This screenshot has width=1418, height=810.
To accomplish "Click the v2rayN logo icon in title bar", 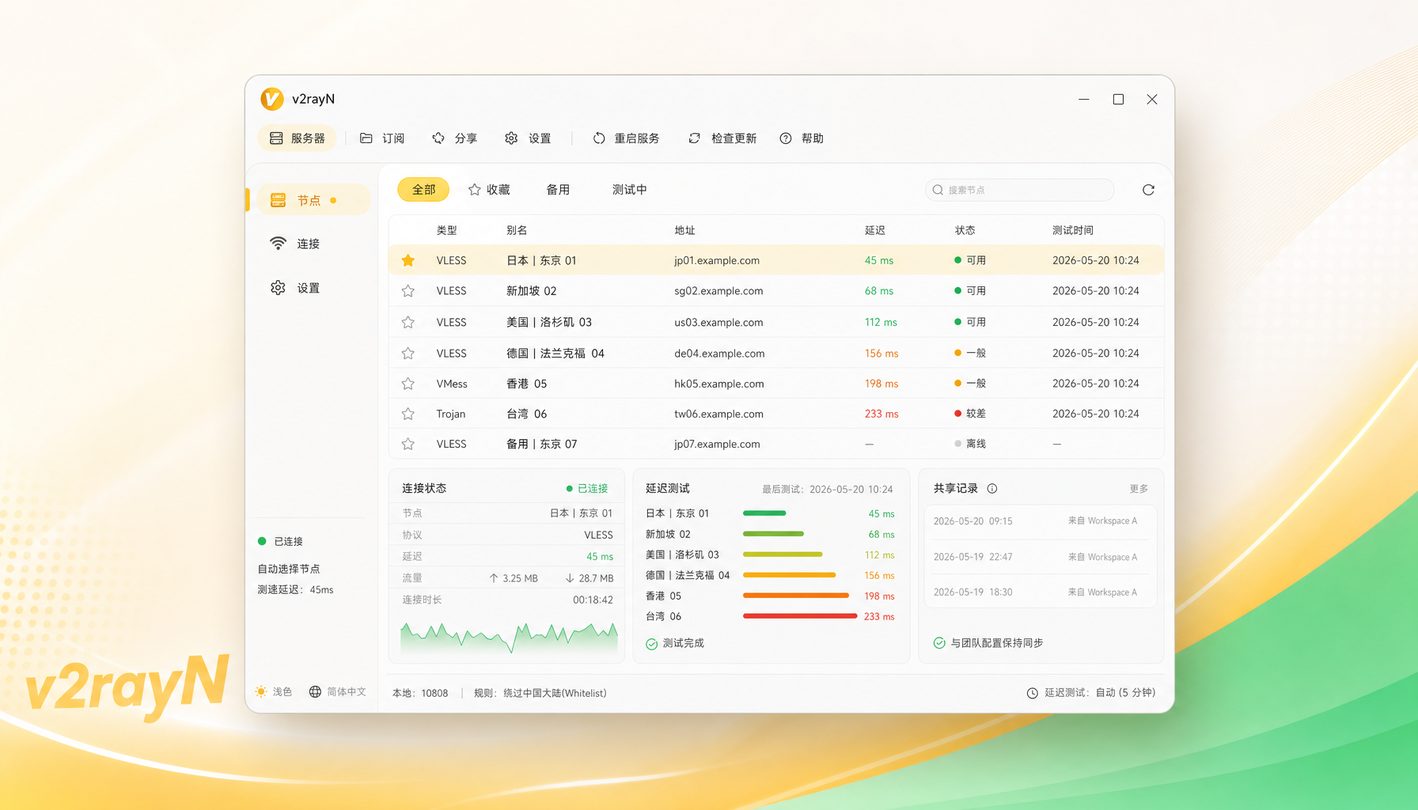I will [x=271, y=99].
